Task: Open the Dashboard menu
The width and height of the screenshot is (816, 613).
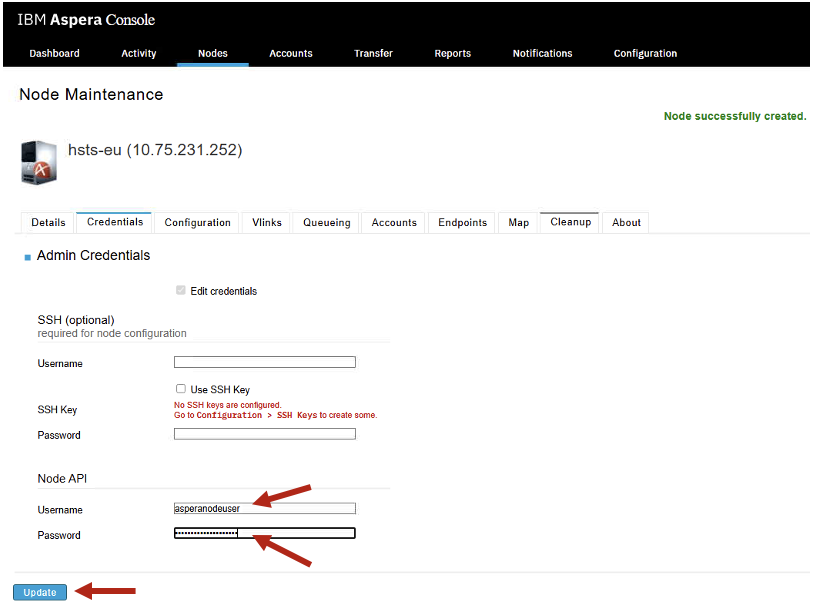Action: [54, 53]
